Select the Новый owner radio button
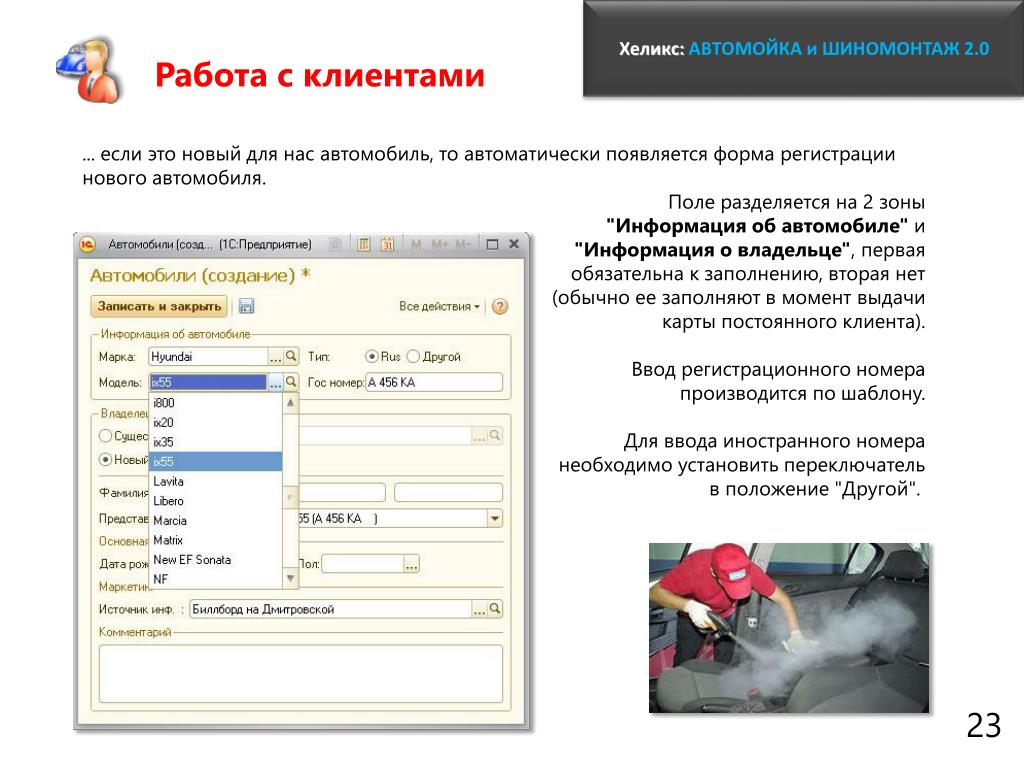The image size is (1024, 768). [x=105, y=460]
